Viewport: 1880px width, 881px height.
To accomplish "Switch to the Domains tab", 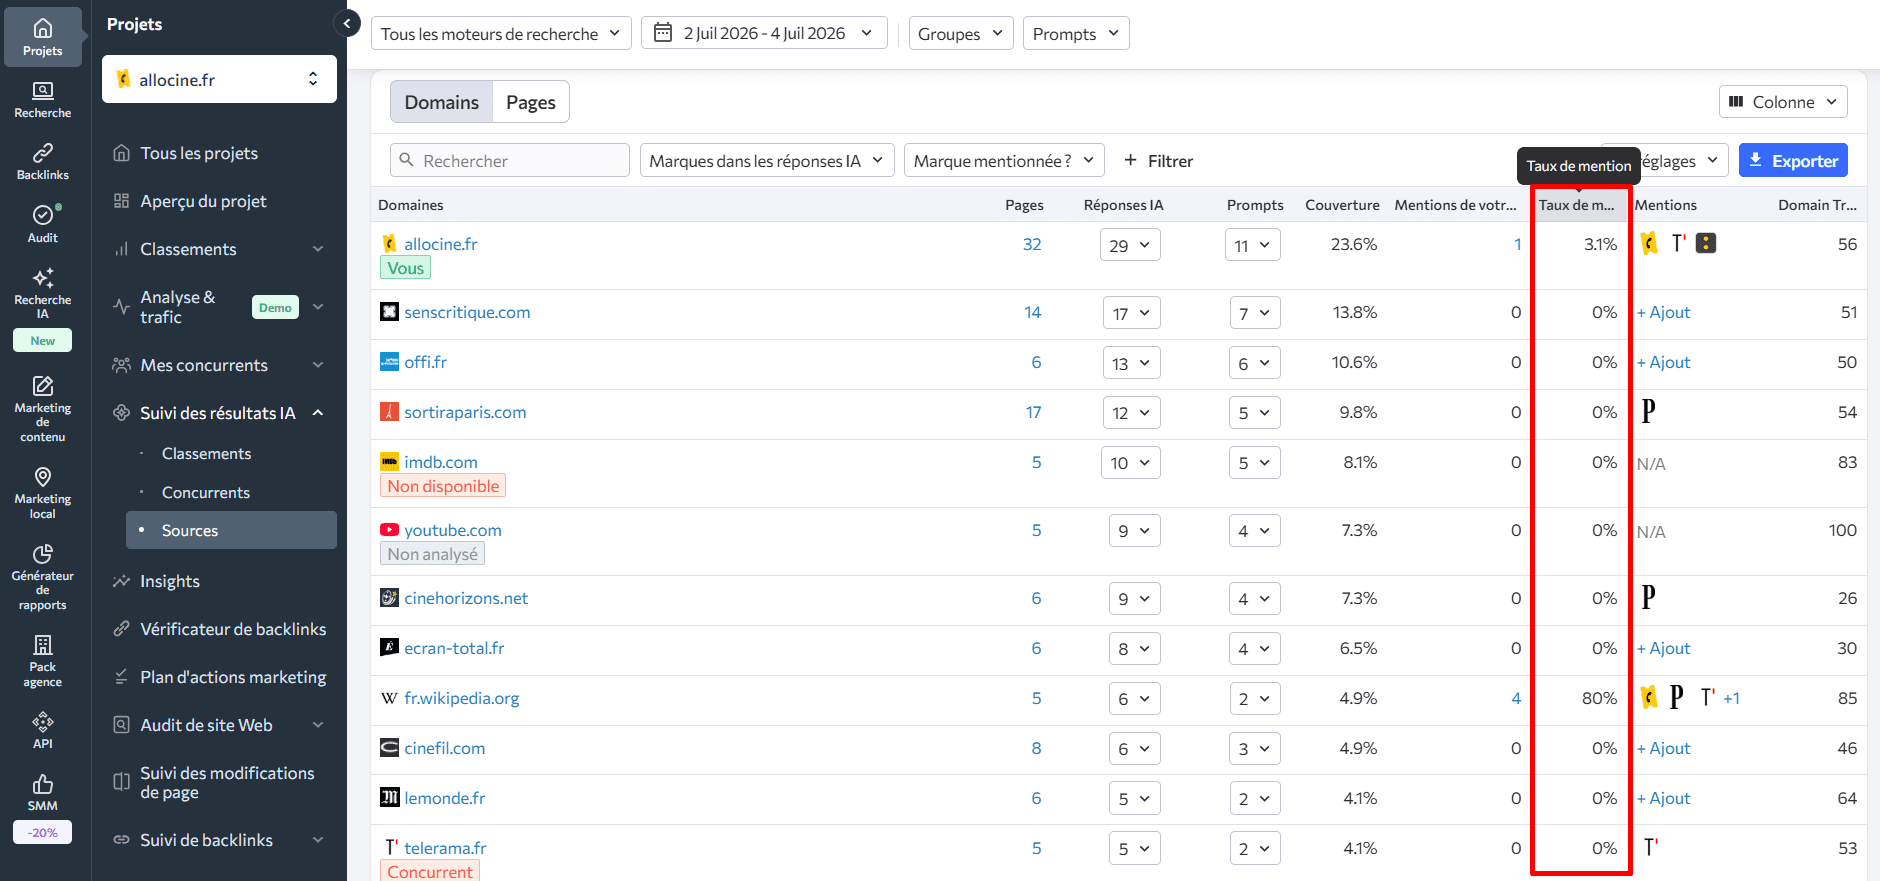I will pyautogui.click(x=441, y=102).
